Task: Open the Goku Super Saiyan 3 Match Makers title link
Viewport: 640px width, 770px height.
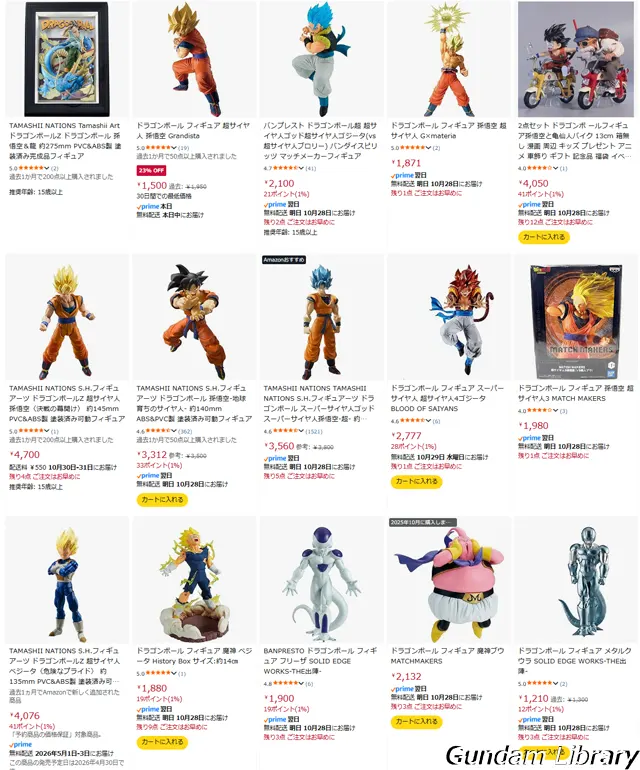Action: (576, 393)
